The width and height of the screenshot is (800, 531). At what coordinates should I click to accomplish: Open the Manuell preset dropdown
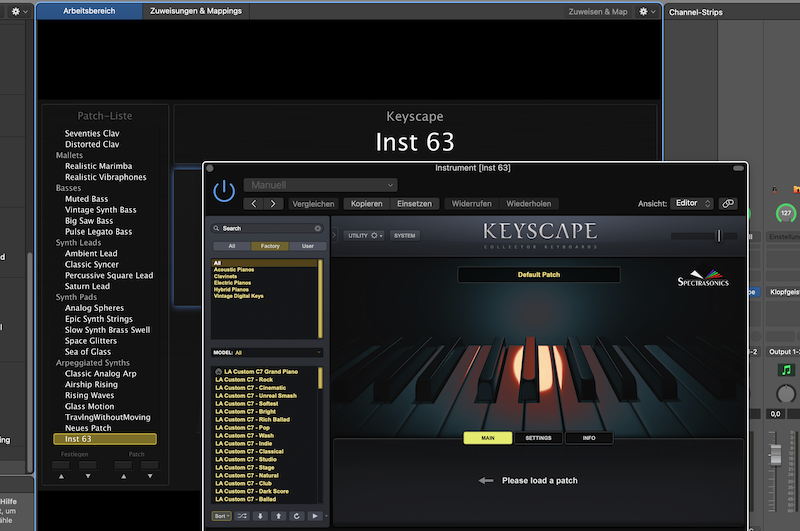click(320, 185)
